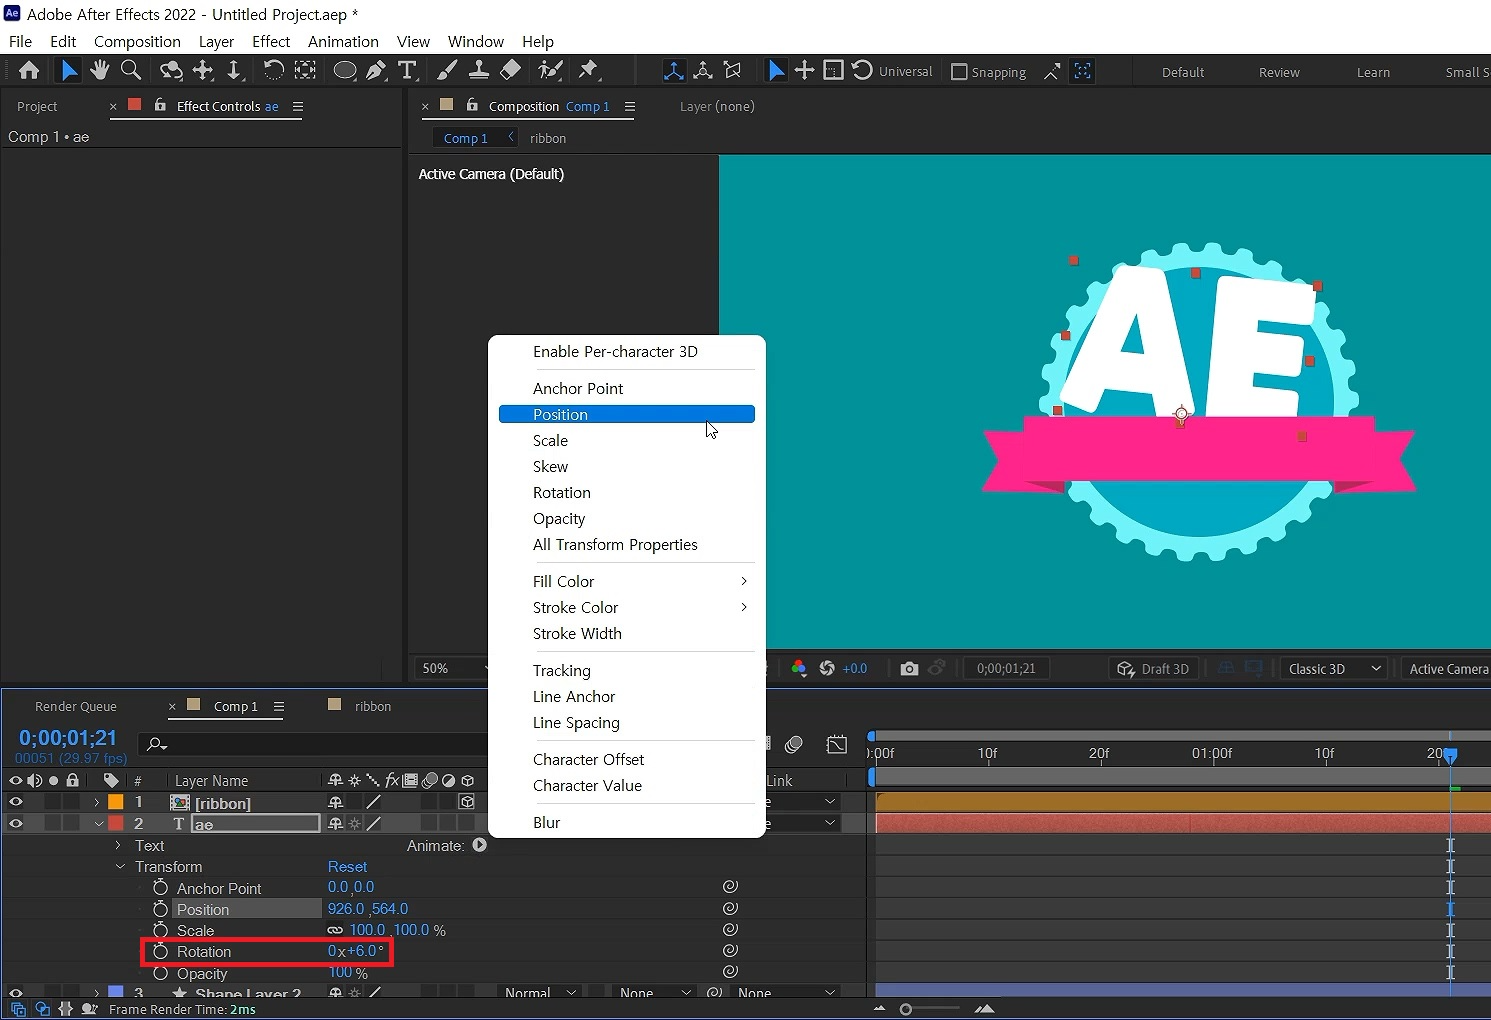Click the ribbon layer orange label color
Viewport: 1491px width, 1020px height.
click(116, 802)
